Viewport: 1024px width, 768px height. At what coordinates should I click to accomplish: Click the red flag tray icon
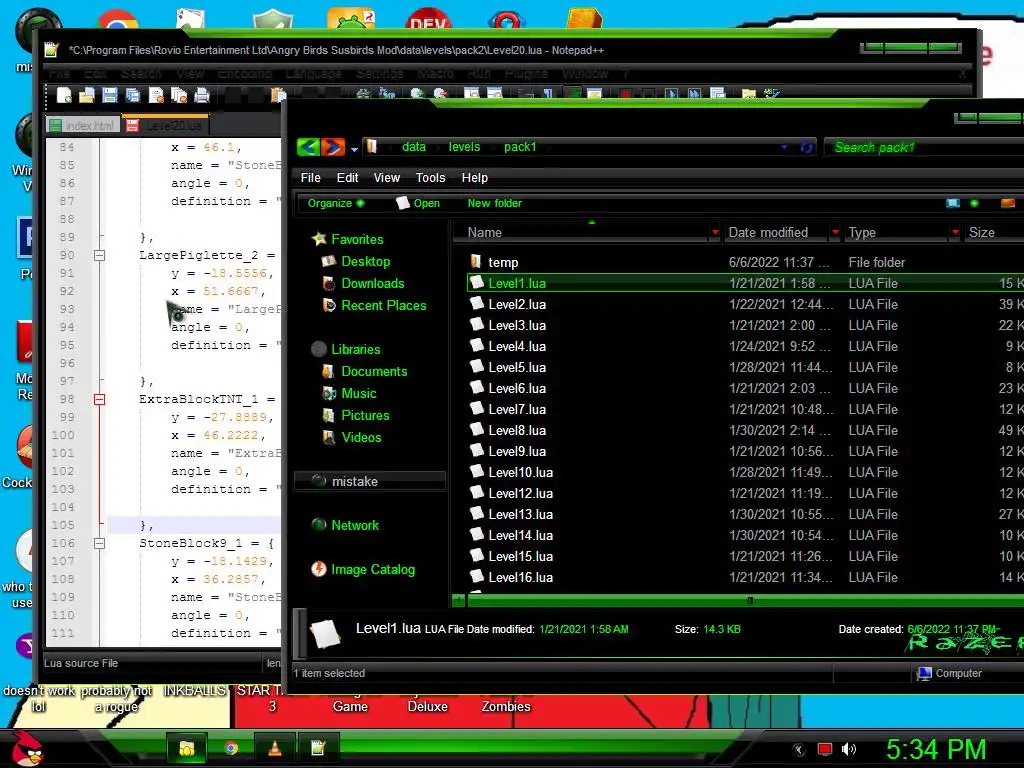pyautogui.click(x=825, y=749)
